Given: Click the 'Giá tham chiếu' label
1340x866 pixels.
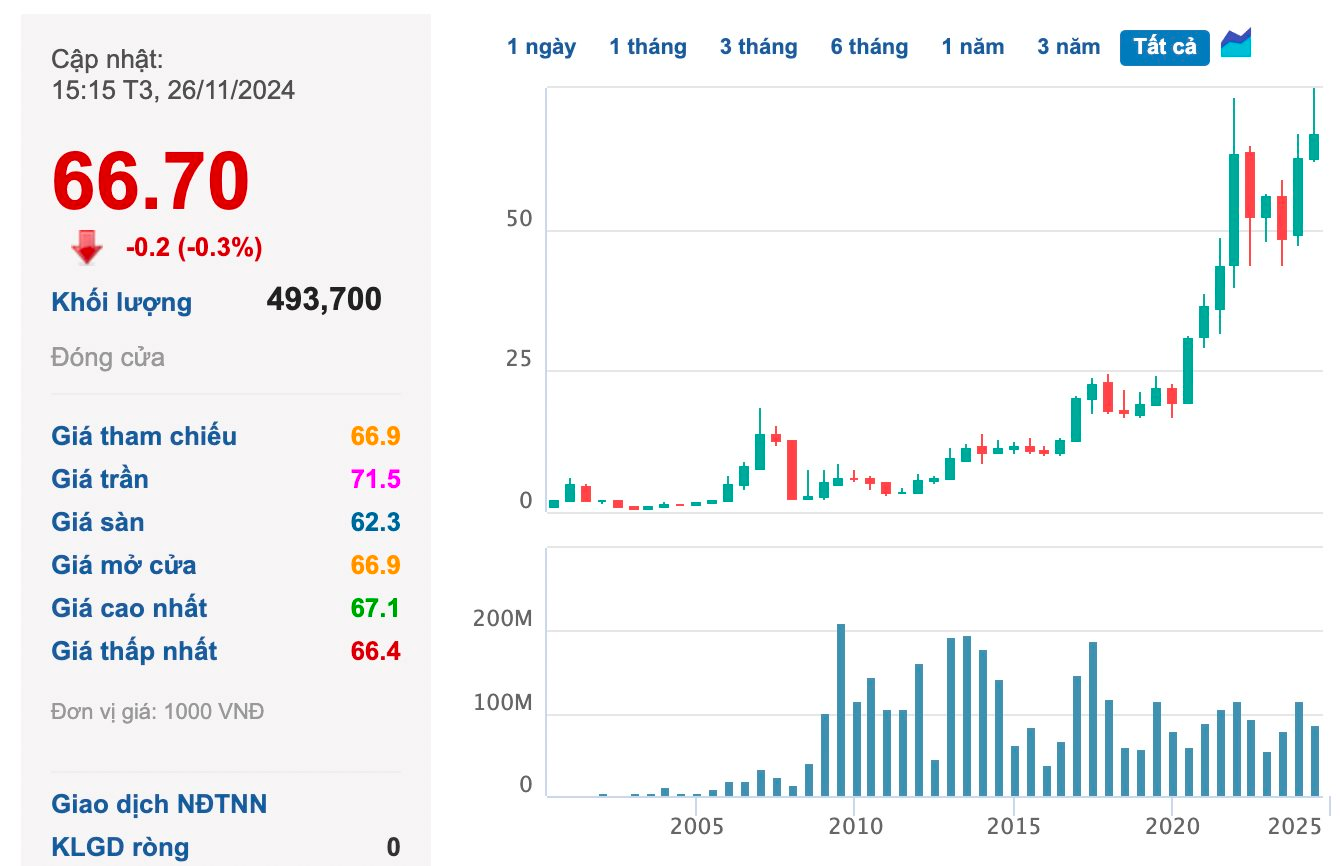Looking at the screenshot, I should [x=144, y=436].
